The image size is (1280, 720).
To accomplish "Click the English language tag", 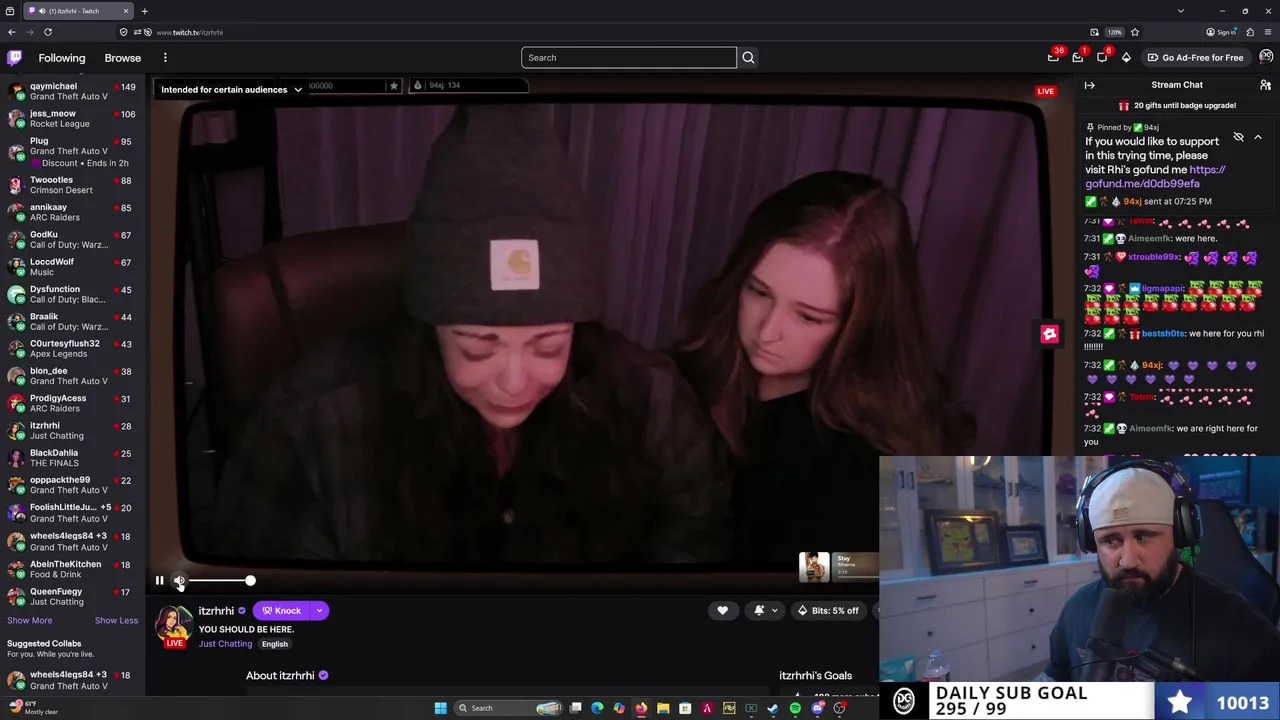I will click(x=275, y=644).
